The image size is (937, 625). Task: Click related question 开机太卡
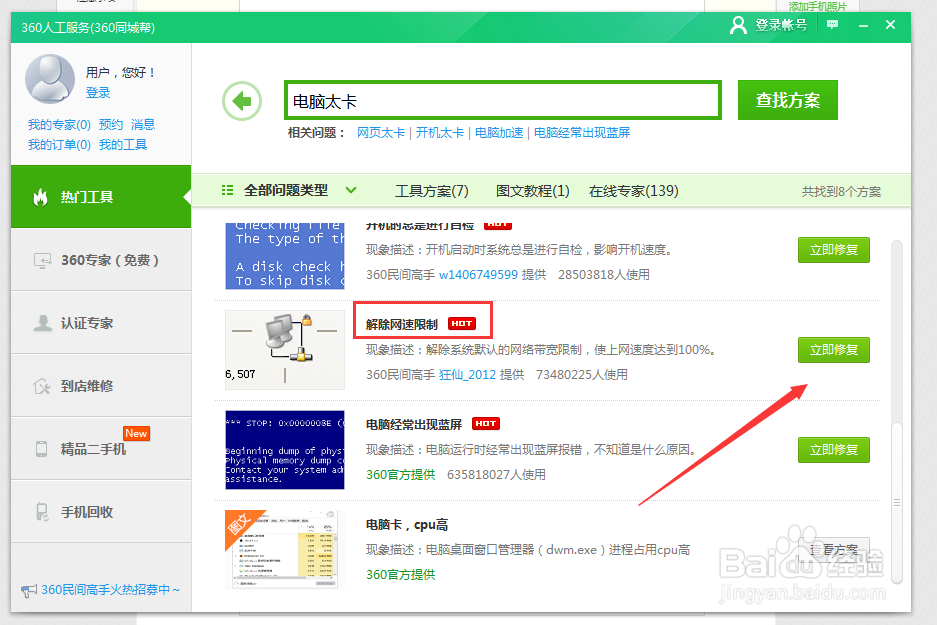440,133
